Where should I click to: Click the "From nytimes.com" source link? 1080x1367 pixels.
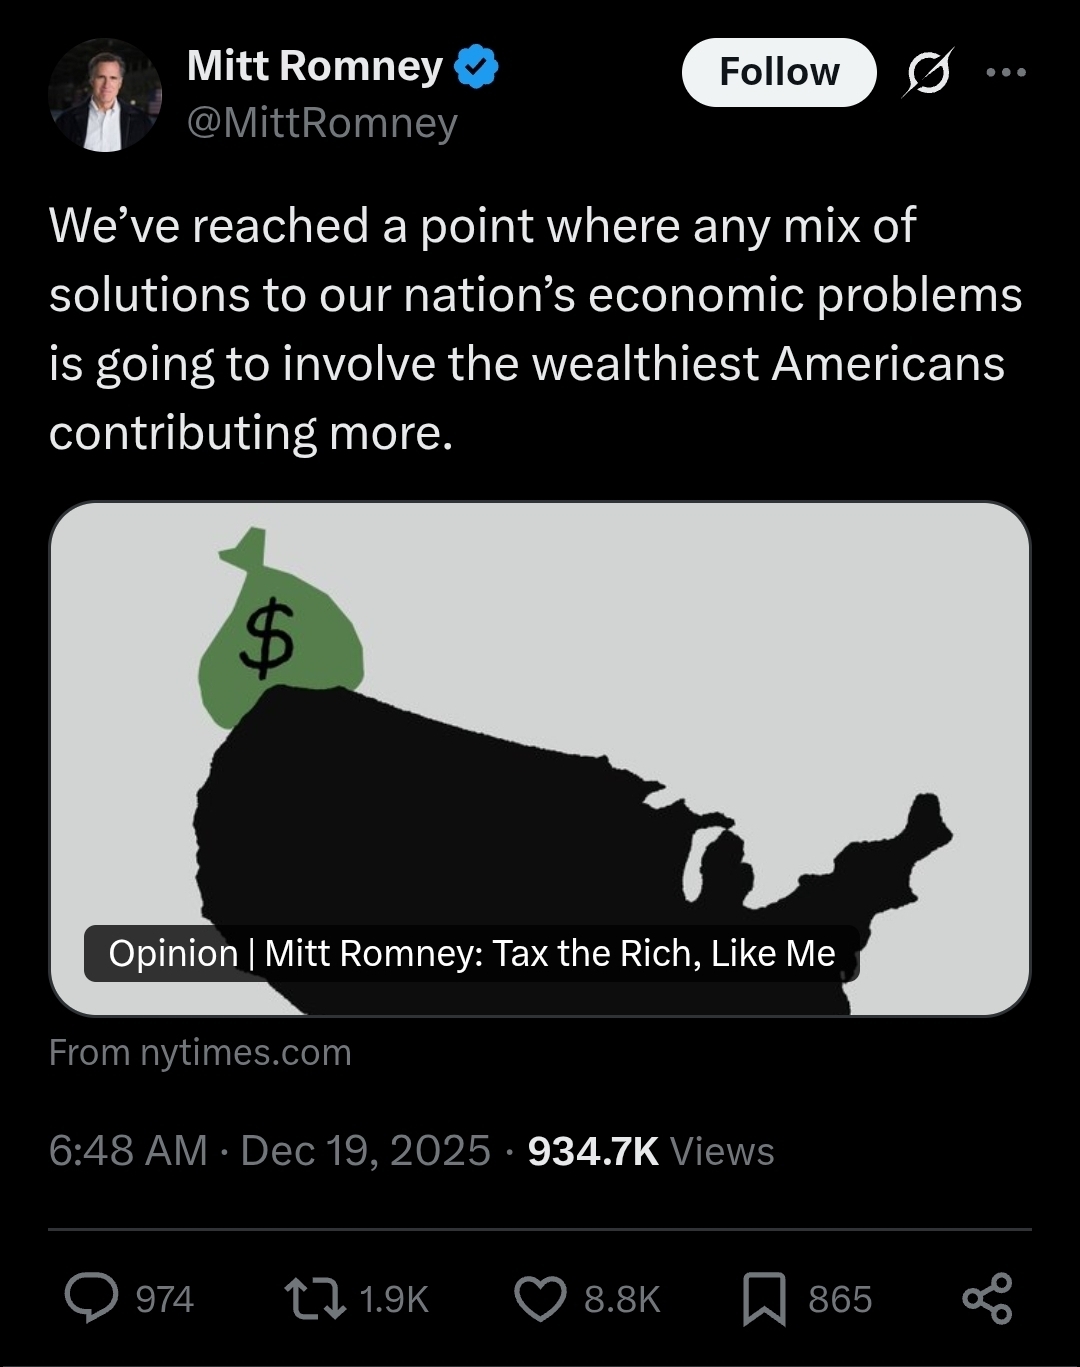click(x=200, y=1052)
